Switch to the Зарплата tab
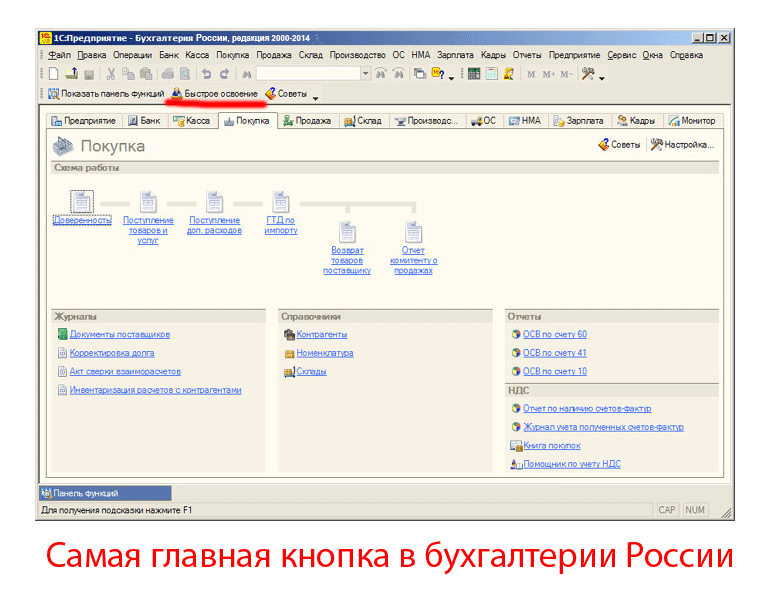 pos(578,121)
